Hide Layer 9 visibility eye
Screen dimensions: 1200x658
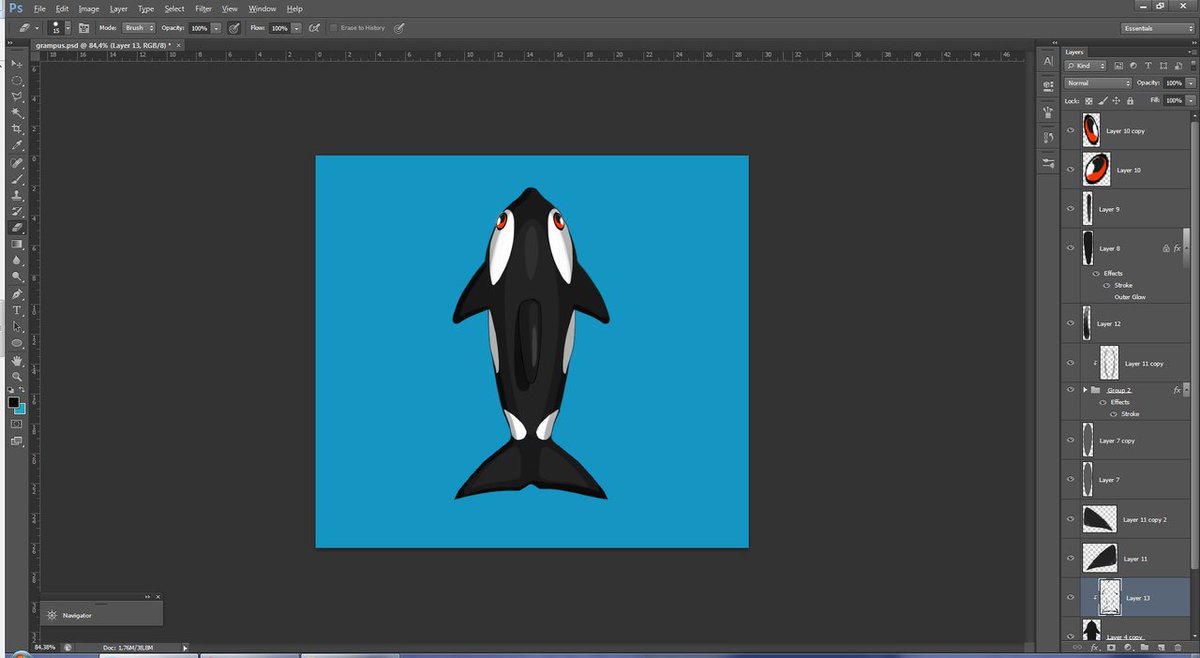coord(1070,209)
